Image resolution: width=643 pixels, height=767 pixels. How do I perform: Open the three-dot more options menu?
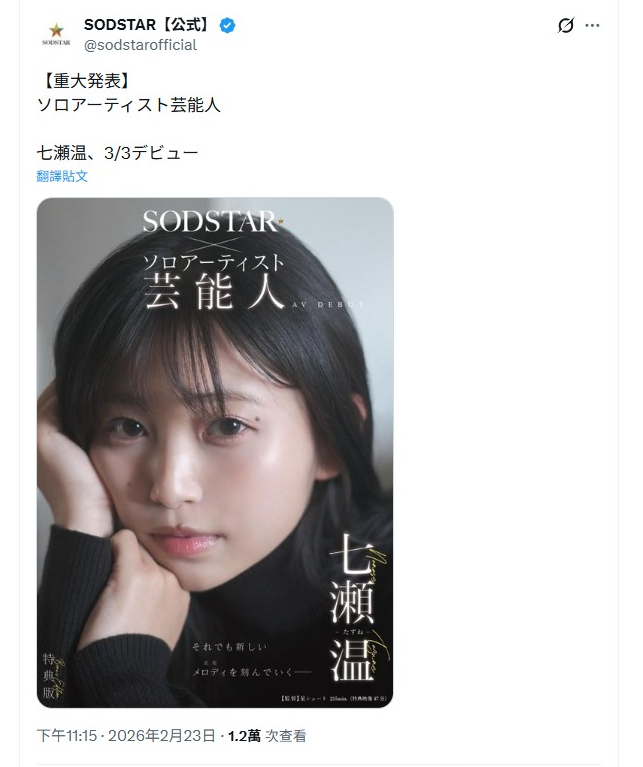click(592, 25)
